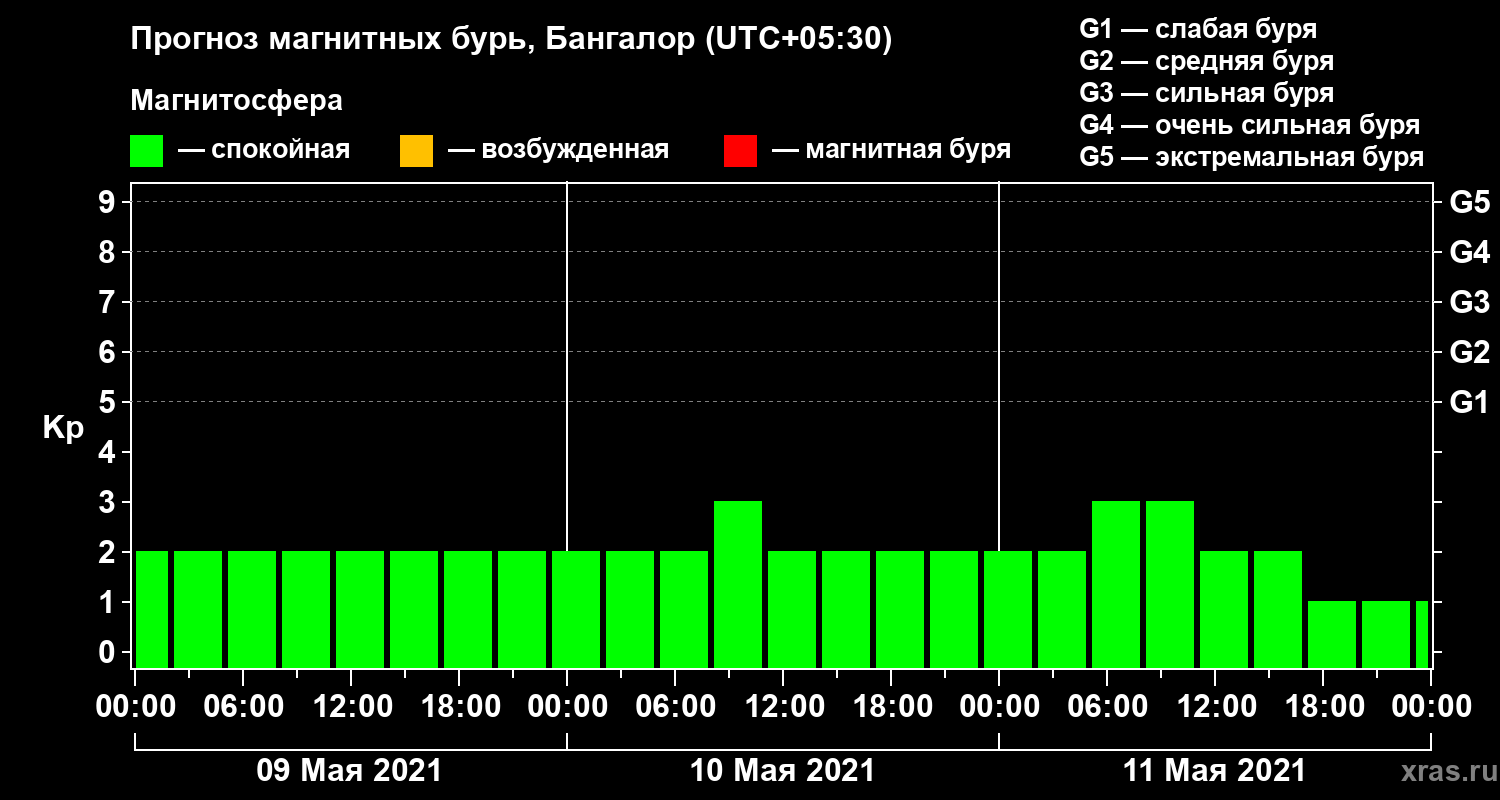Image resolution: width=1500 pixels, height=800 pixels.
Task: Click the right-axis 'G1' label
Action: click(x=1469, y=403)
